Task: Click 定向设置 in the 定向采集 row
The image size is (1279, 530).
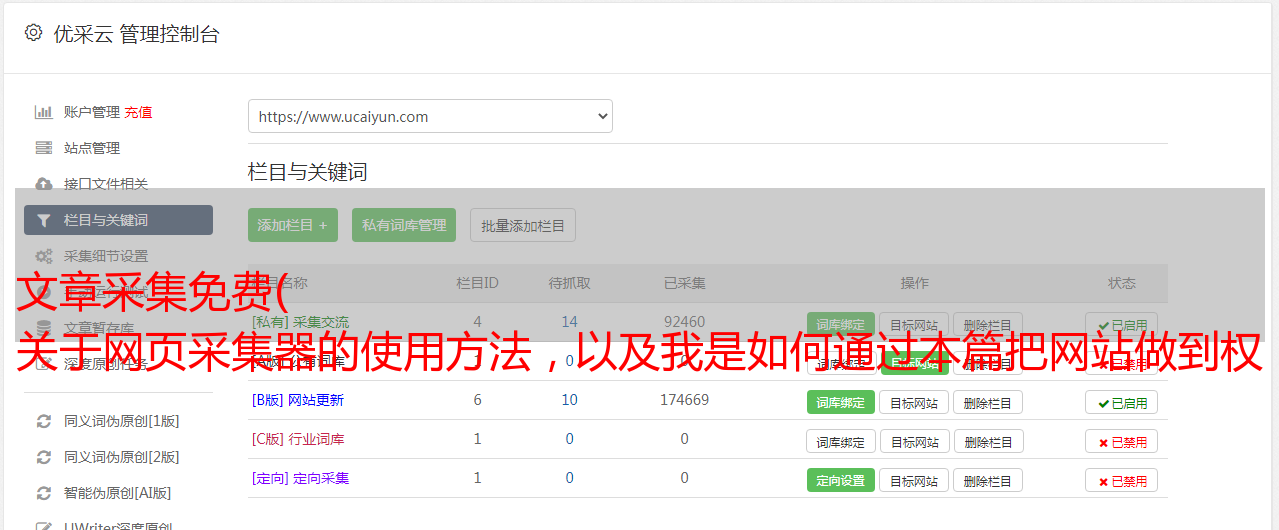Action: click(x=841, y=480)
